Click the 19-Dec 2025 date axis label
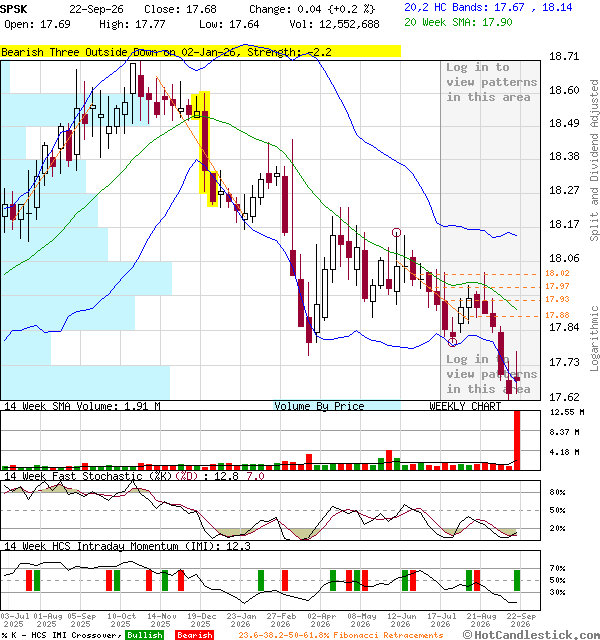This screenshot has width=600, height=640. pos(201,620)
